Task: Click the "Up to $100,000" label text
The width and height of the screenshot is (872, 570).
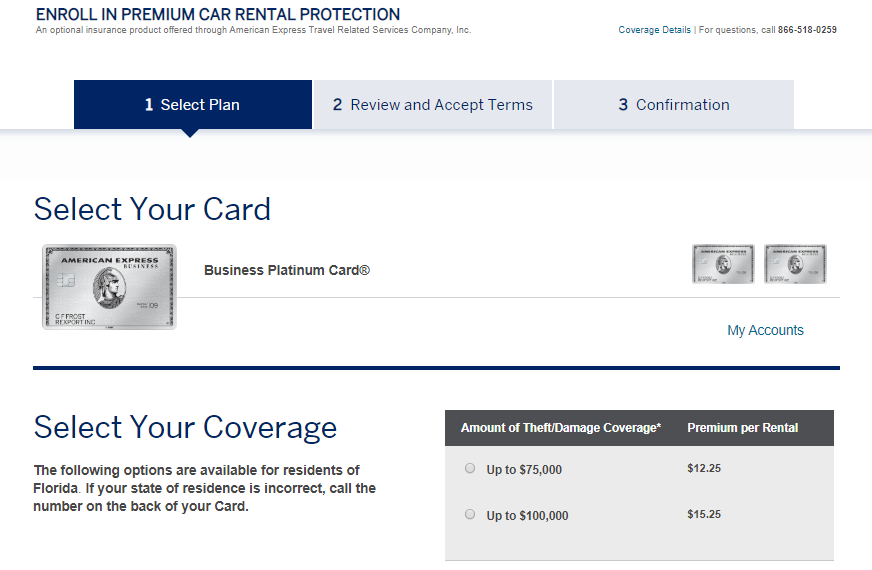Action: tap(527, 516)
